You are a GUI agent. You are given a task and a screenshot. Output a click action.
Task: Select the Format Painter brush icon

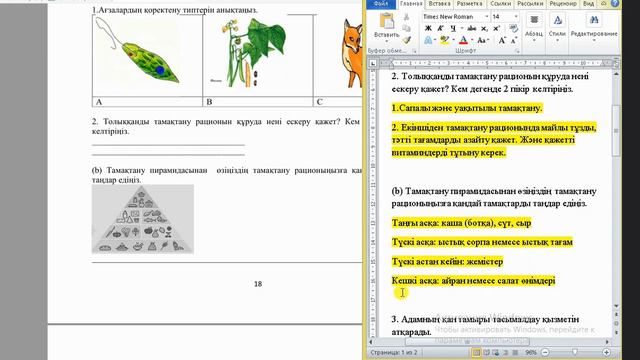coord(406,40)
